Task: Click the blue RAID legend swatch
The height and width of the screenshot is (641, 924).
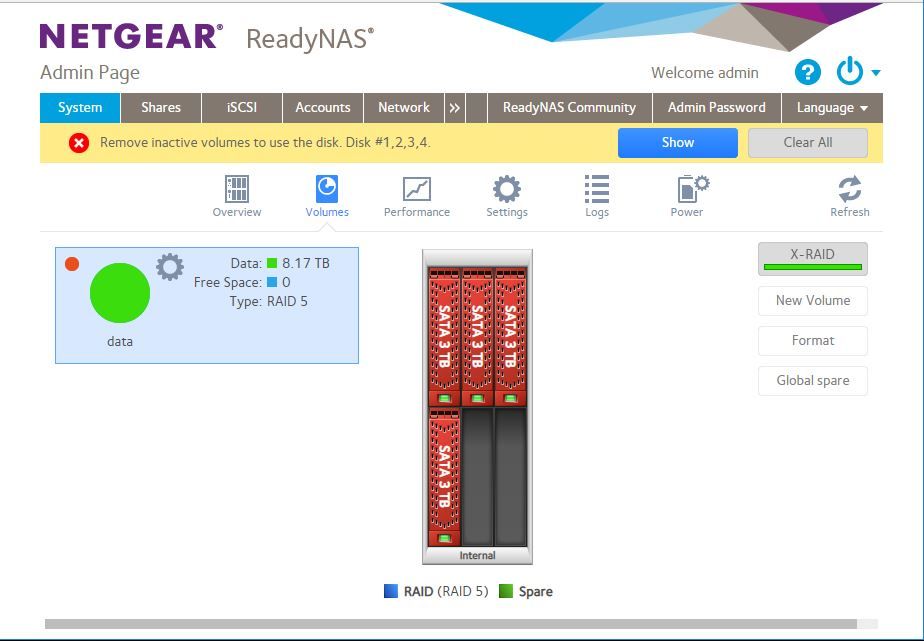Action: [391, 591]
